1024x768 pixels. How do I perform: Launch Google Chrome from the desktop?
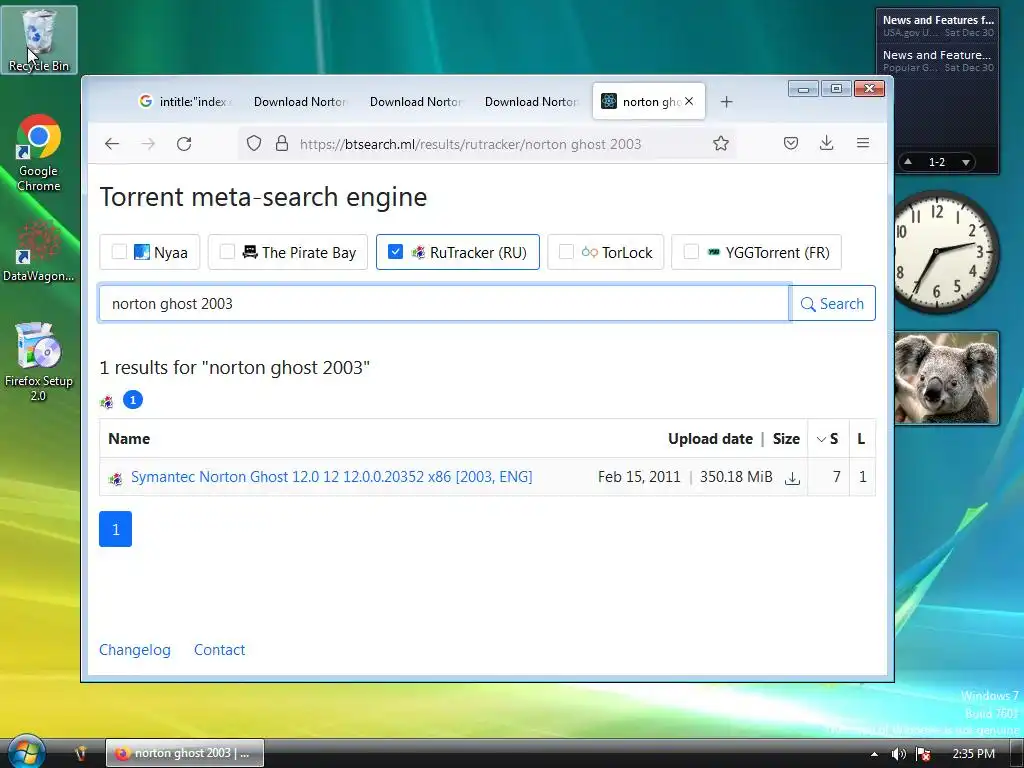[x=39, y=153]
